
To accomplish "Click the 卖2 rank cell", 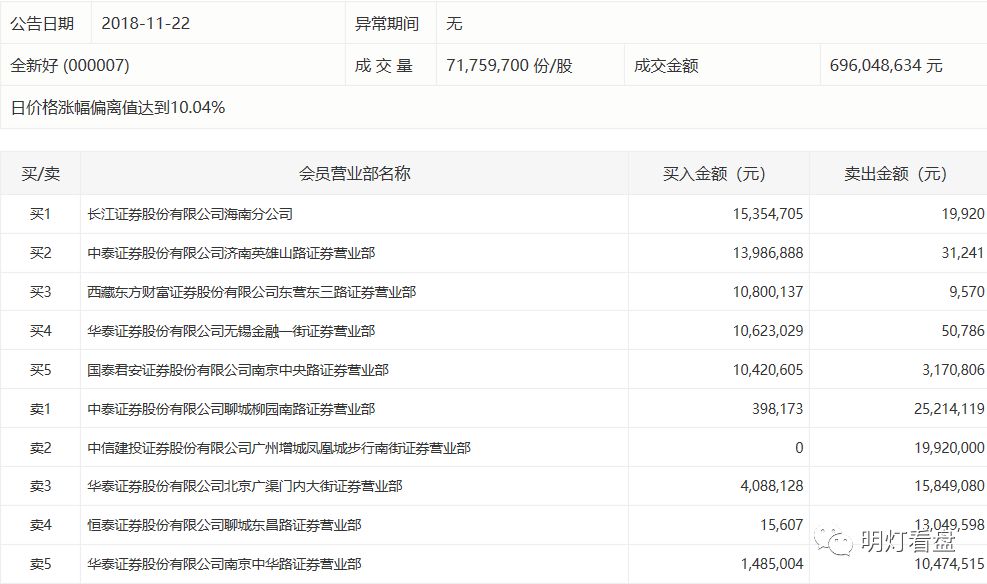I will coord(40,448).
